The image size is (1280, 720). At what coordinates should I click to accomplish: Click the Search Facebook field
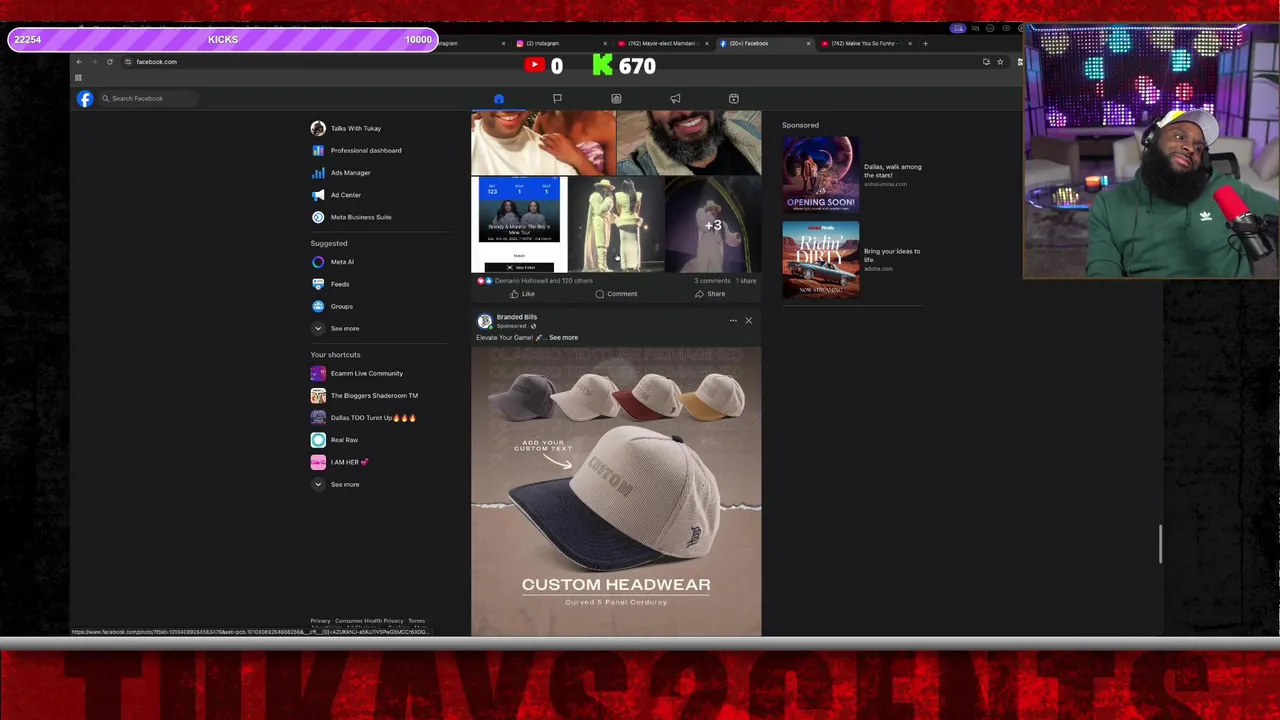pyautogui.click(x=148, y=98)
